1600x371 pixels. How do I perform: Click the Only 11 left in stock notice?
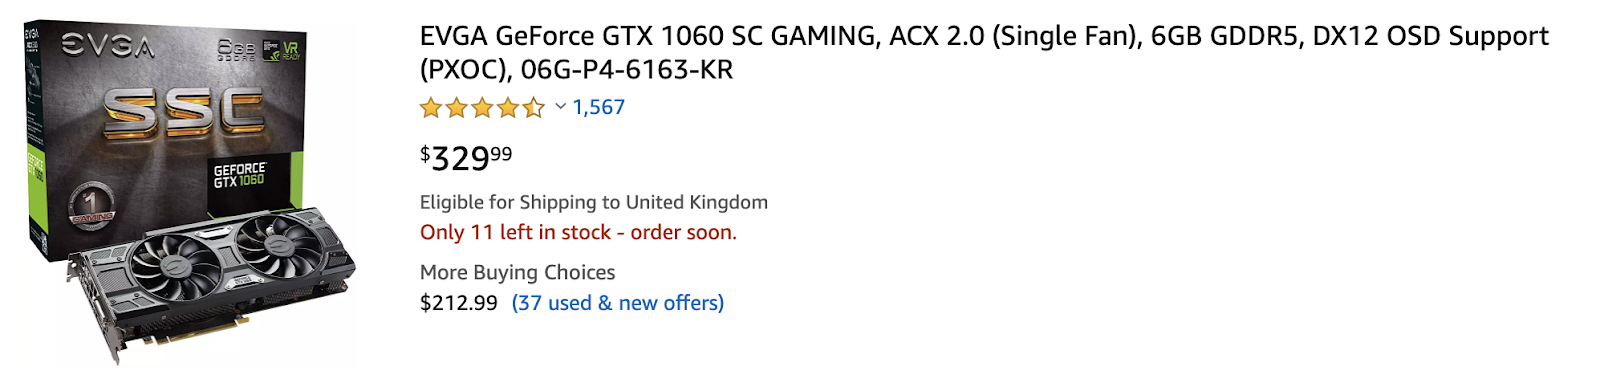(578, 232)
